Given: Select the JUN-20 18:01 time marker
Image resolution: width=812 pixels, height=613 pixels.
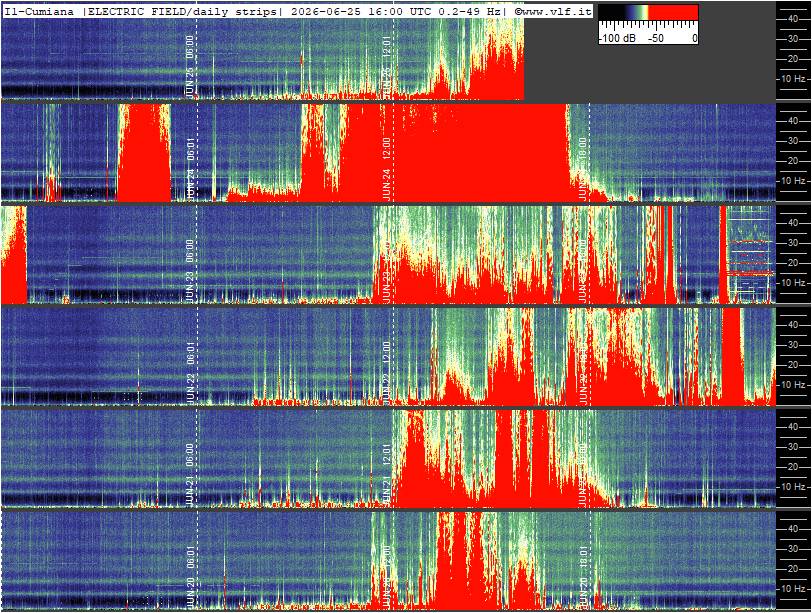Looking at the screenshot, I should pyautogui.click(x=583, y=577).
